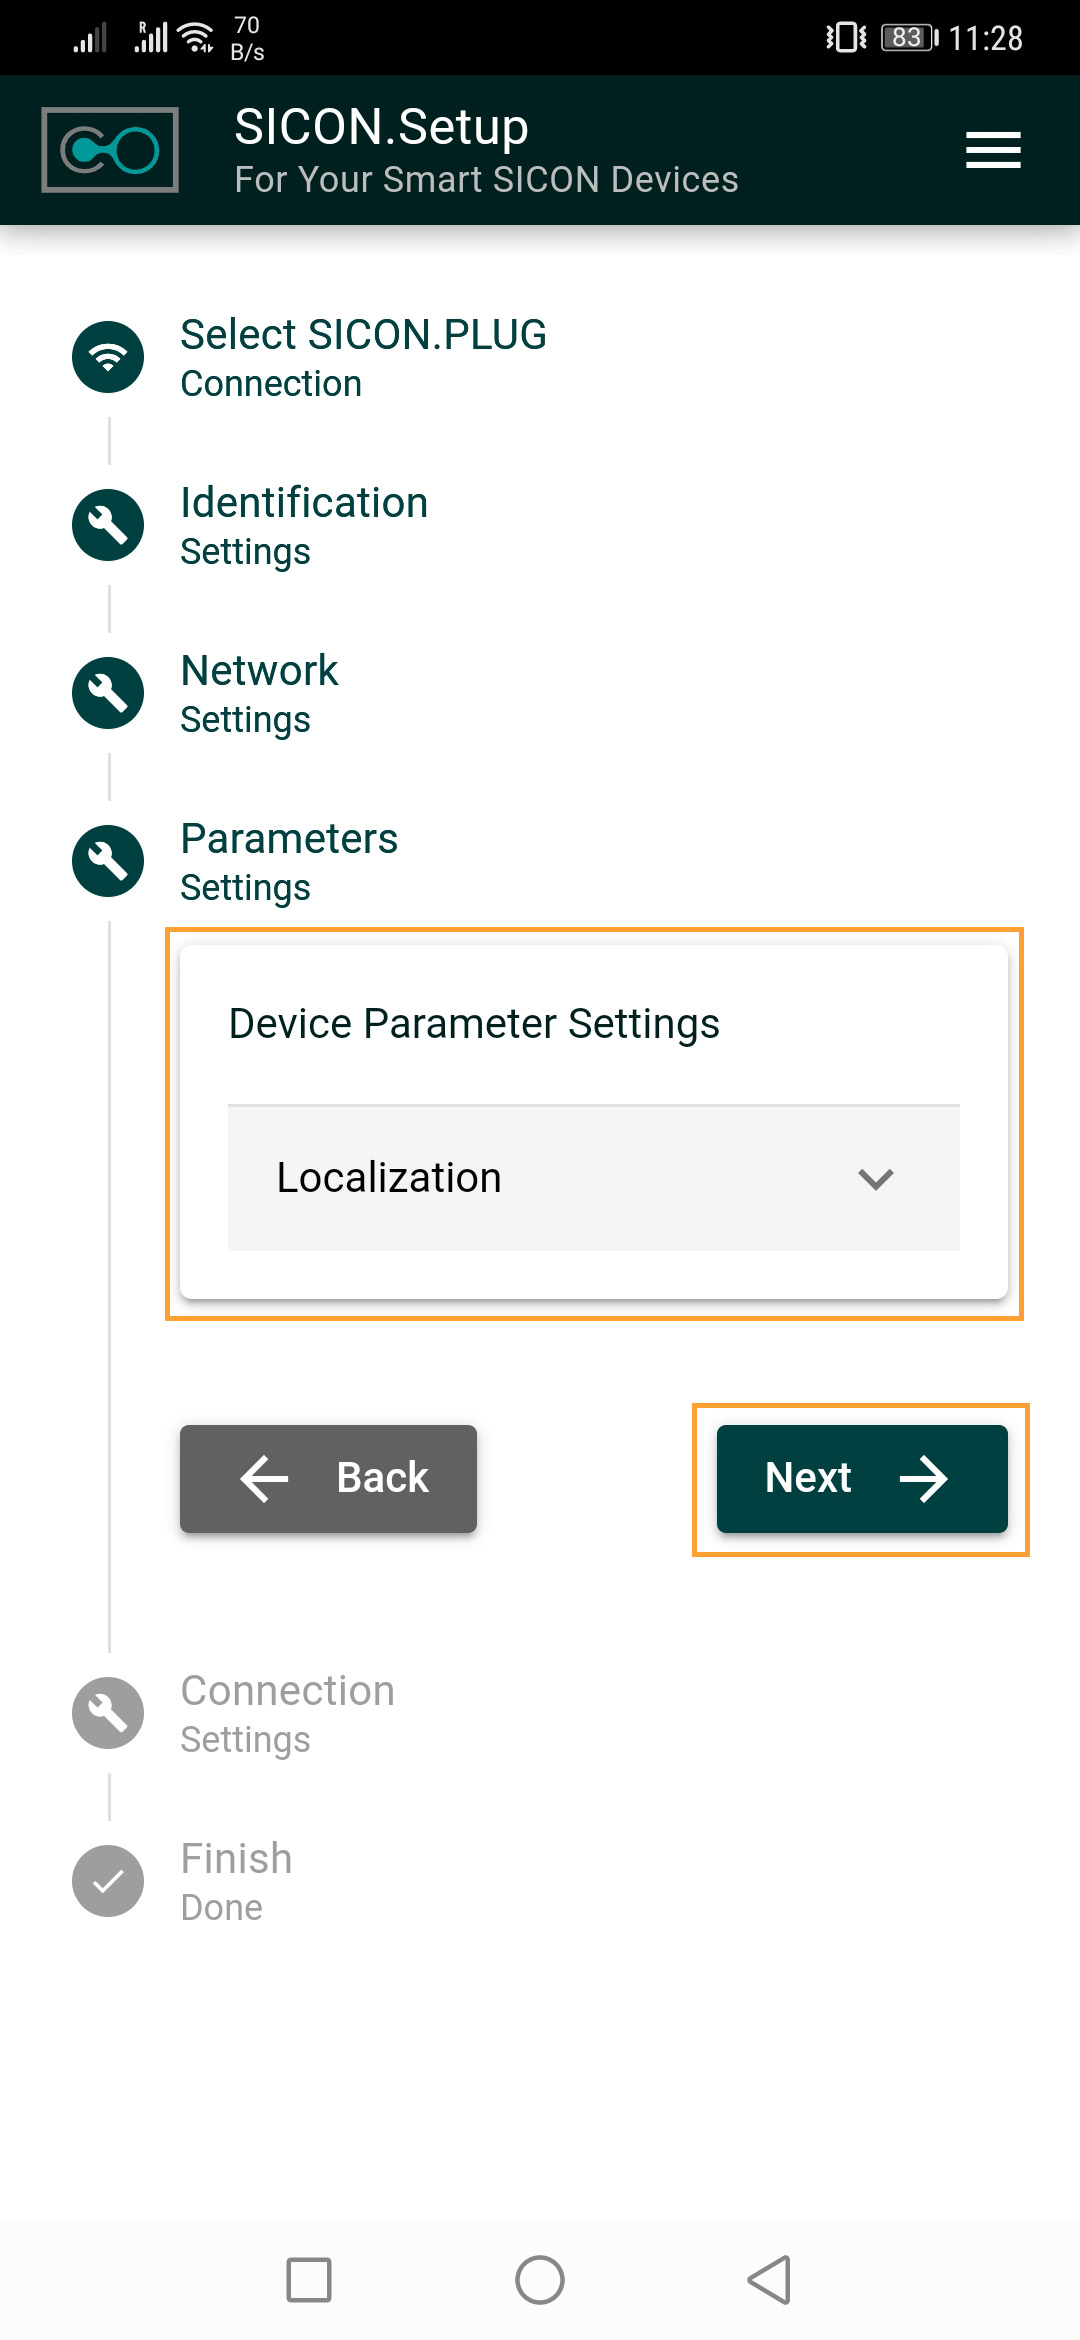The height and width of the screenshot is (2340, 1080).
Task: Tap the Identification wrench step icon
Action: coord(108,525)
